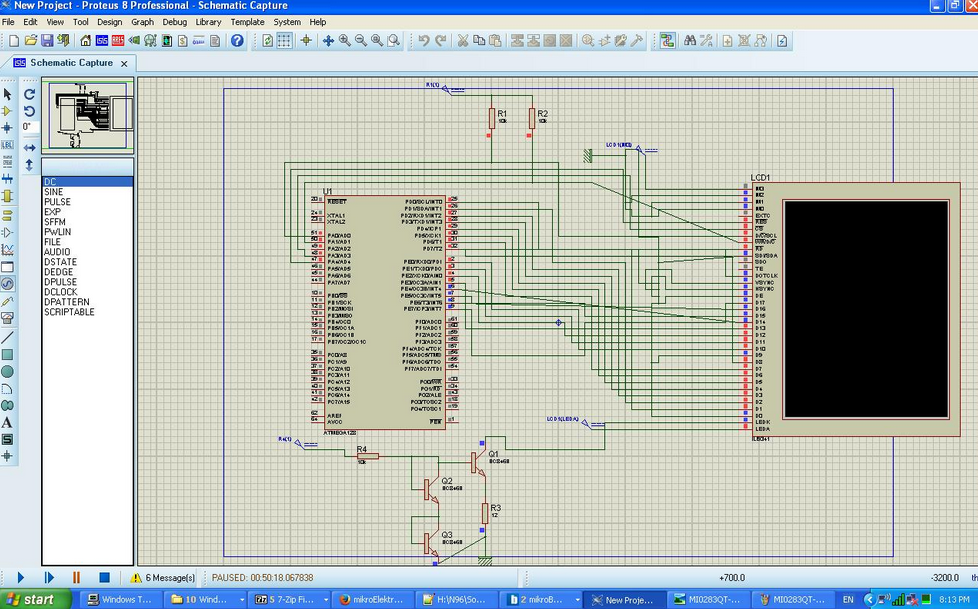Switch to the mikroElektronika taskbar window
Viewport: 978px width, 609px height.
point(375,599)
